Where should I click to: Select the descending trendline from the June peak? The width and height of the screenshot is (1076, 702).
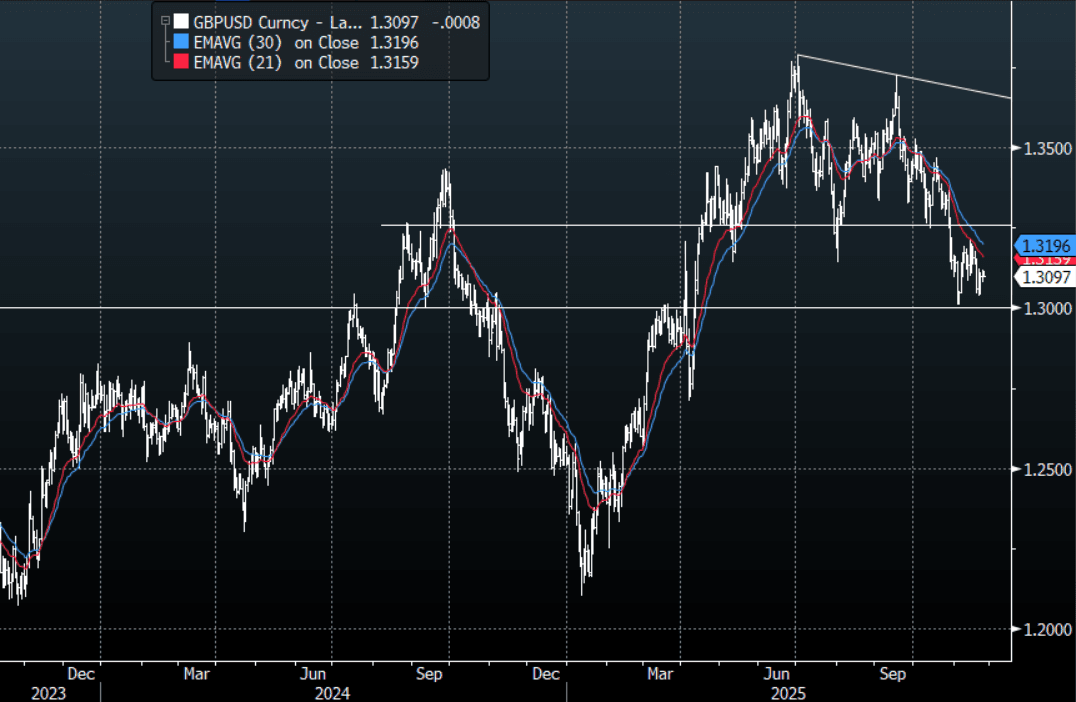pyautogui.click(x=900, y=76)
